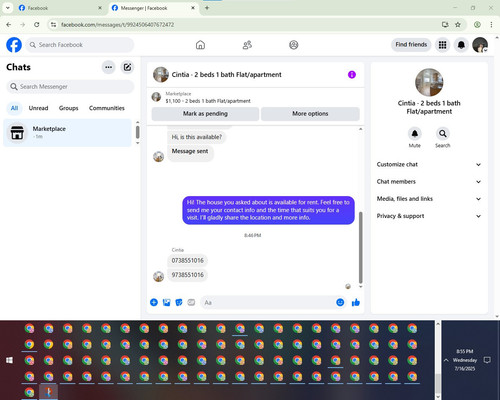
Task: Click the taskbar overflow scrollbar
Action: pos(438,383)
